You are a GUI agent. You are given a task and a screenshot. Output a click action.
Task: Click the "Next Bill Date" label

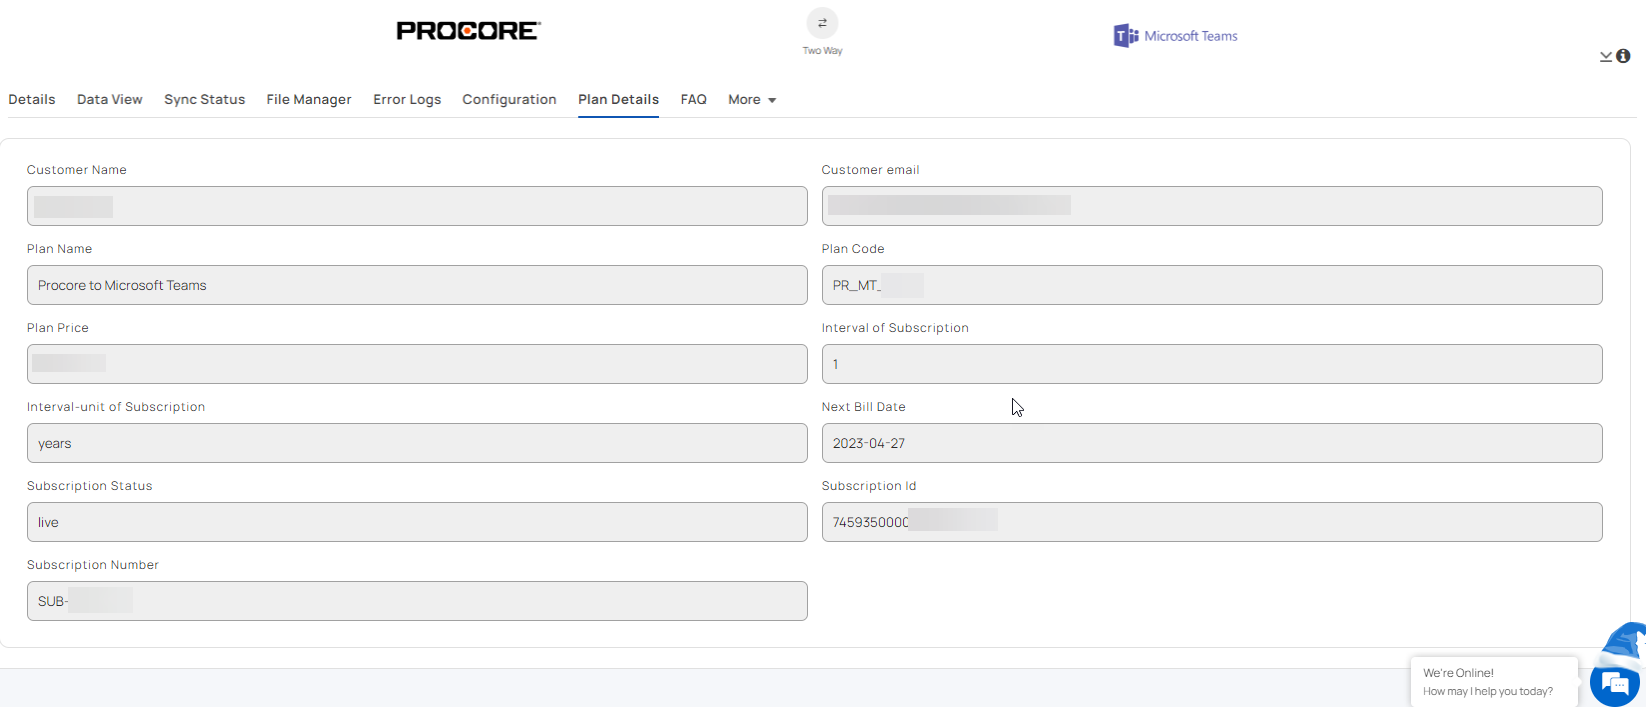coord(864,407)
